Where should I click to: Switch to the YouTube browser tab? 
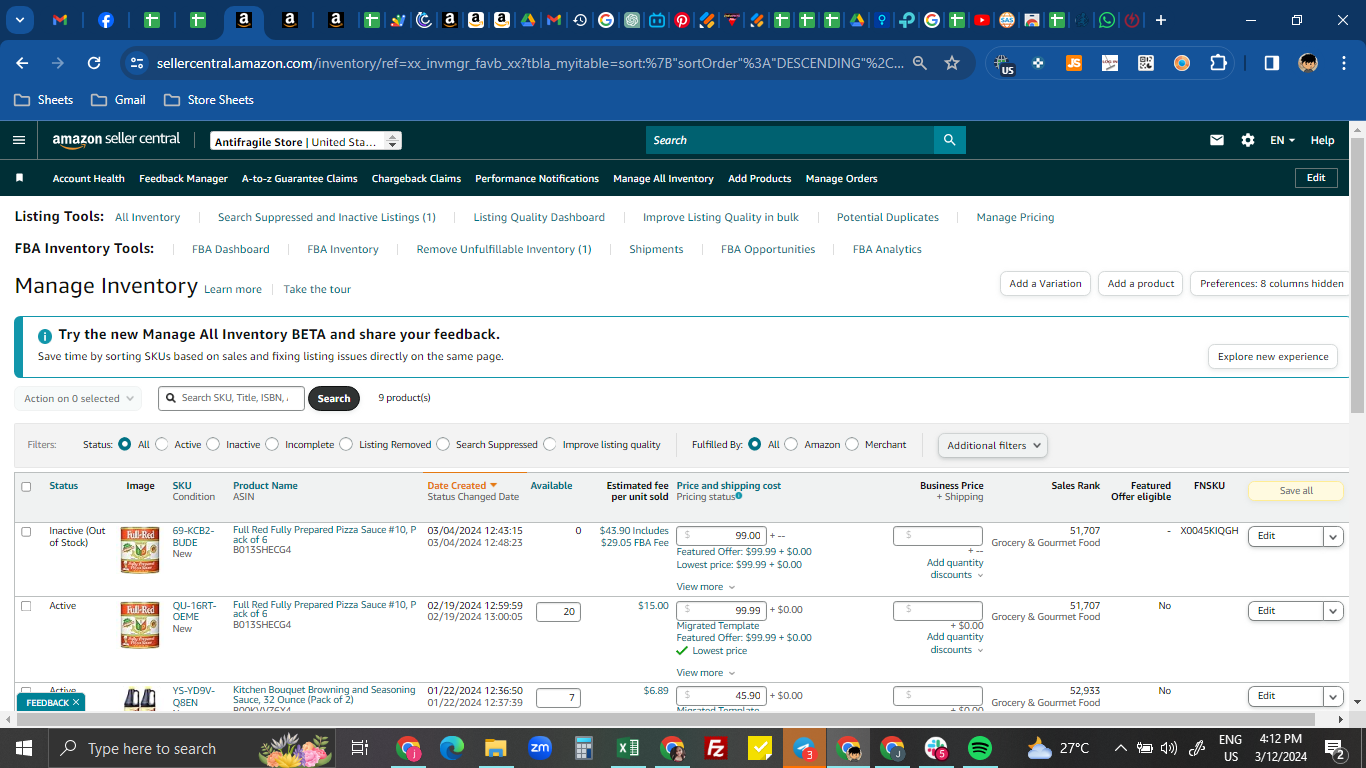point(981,20)
